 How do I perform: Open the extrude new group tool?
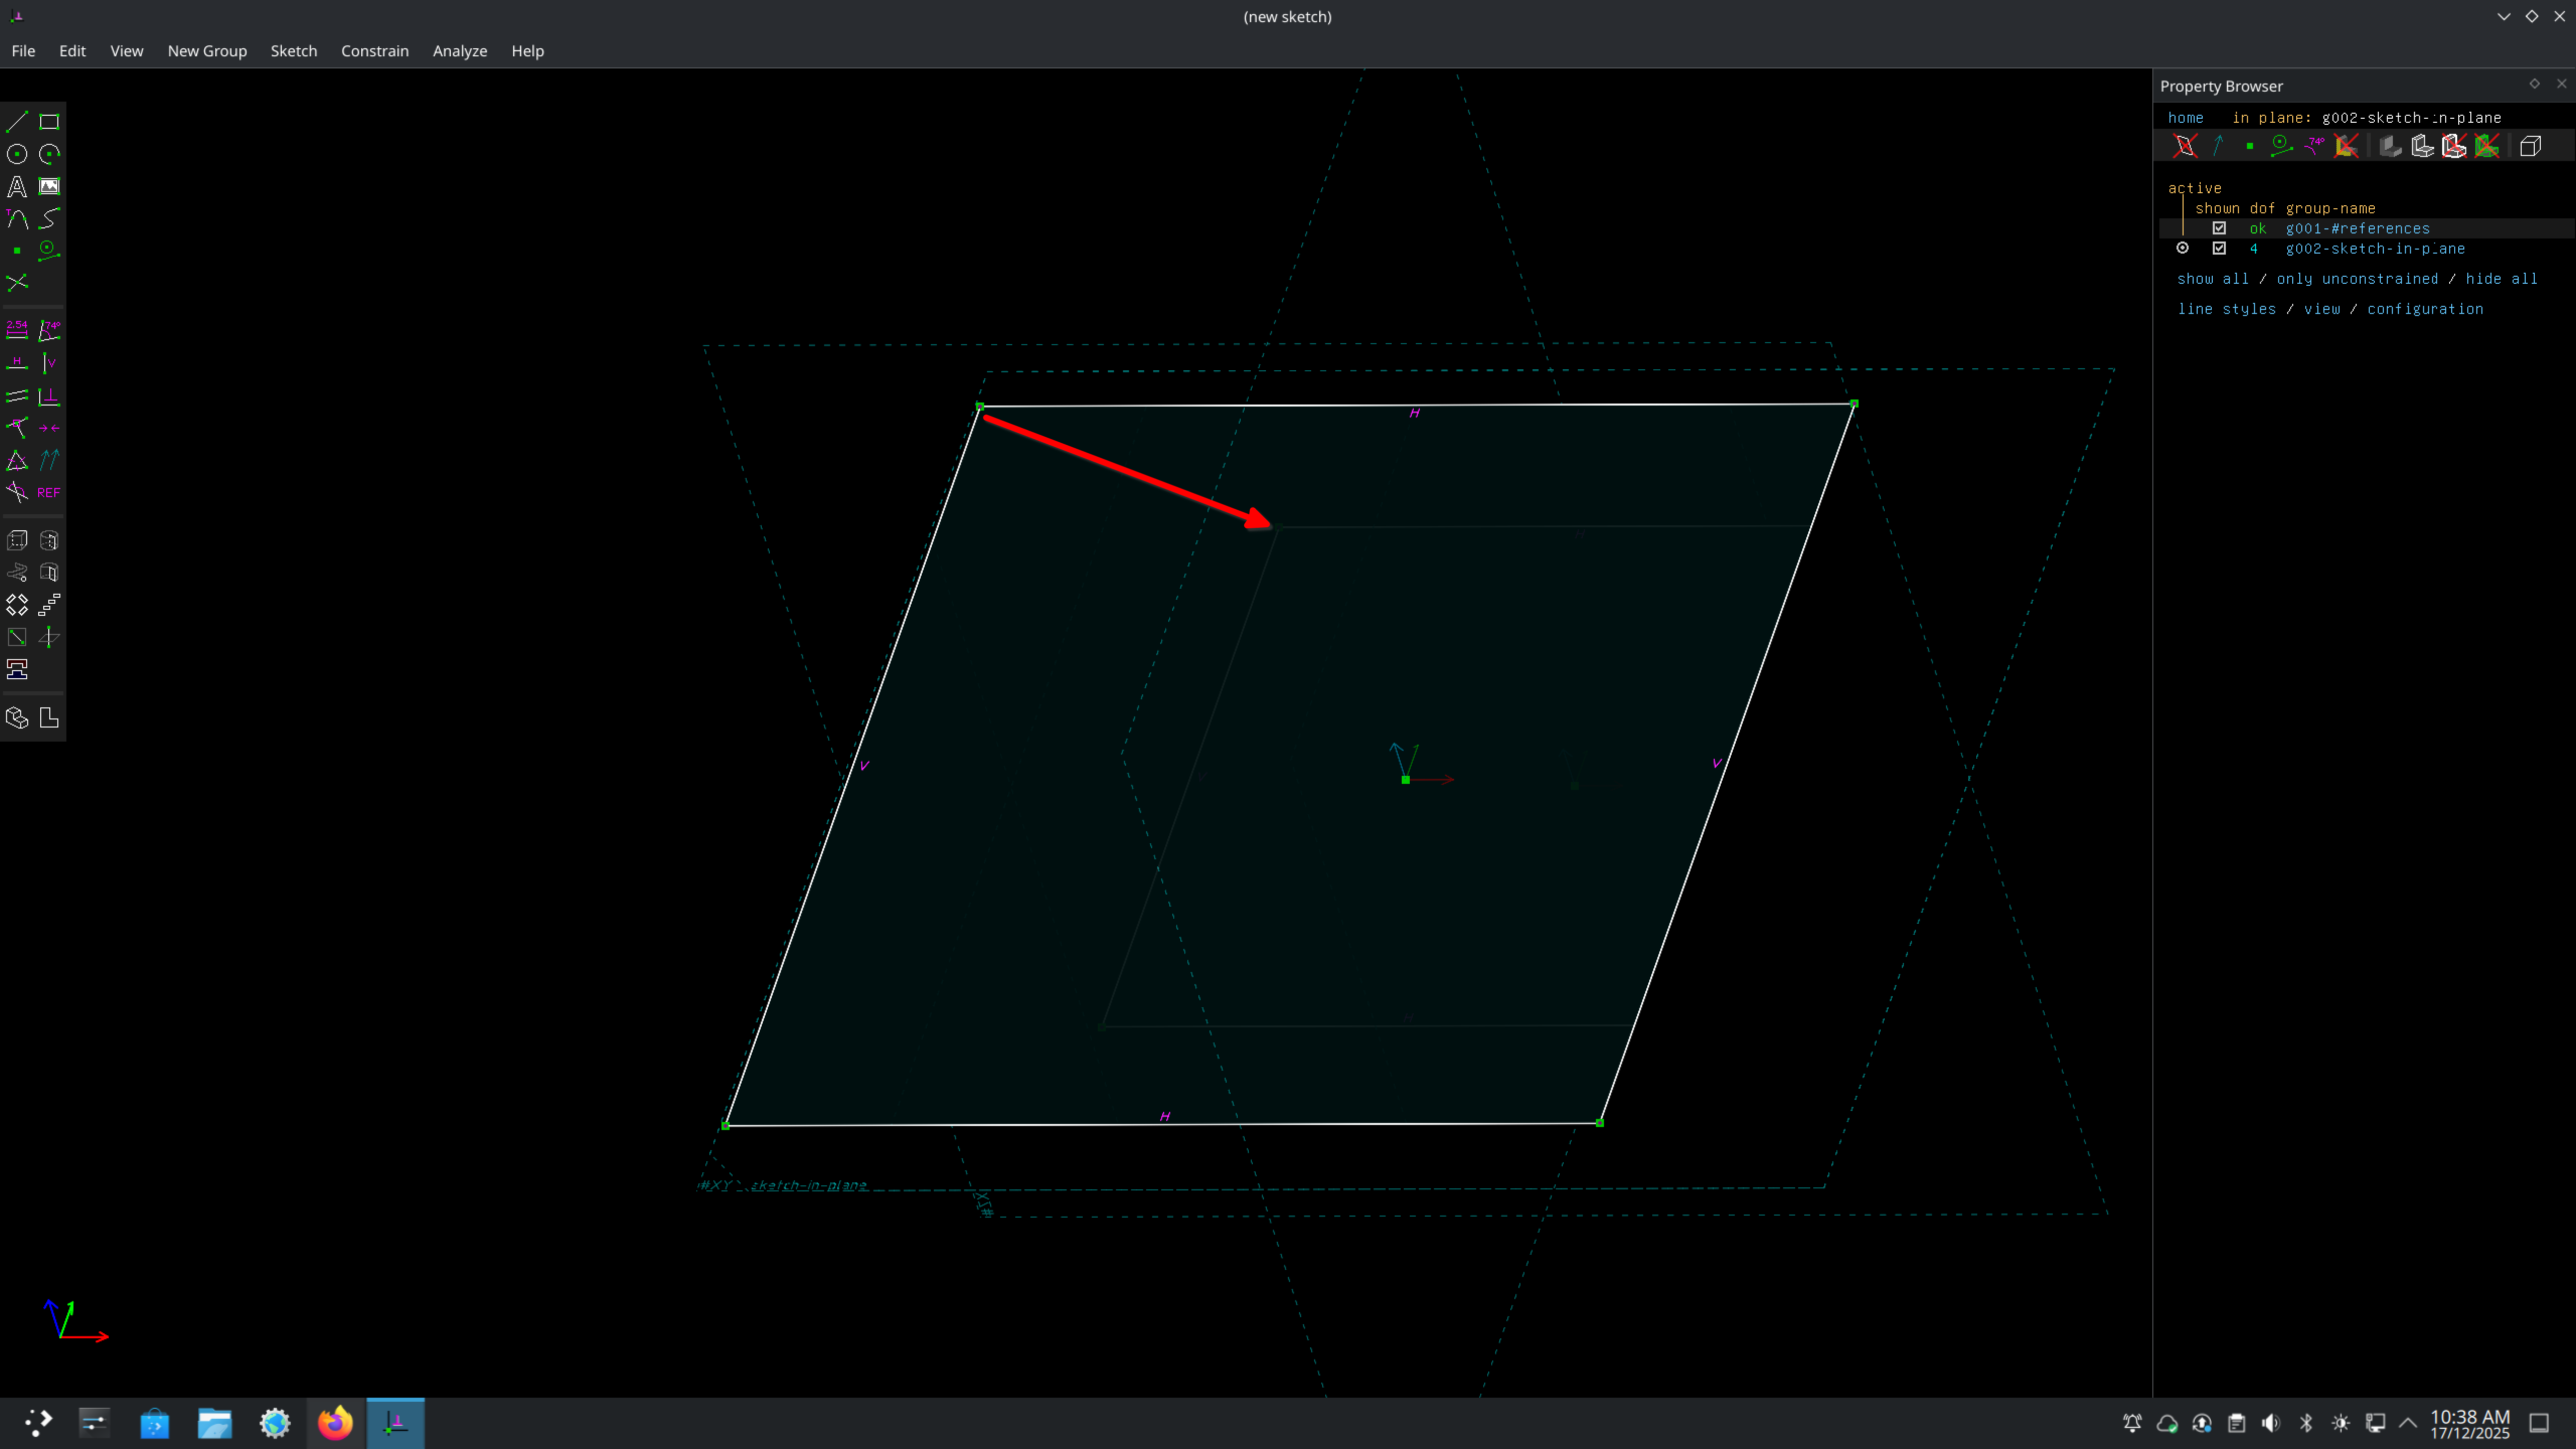(17, 541)
